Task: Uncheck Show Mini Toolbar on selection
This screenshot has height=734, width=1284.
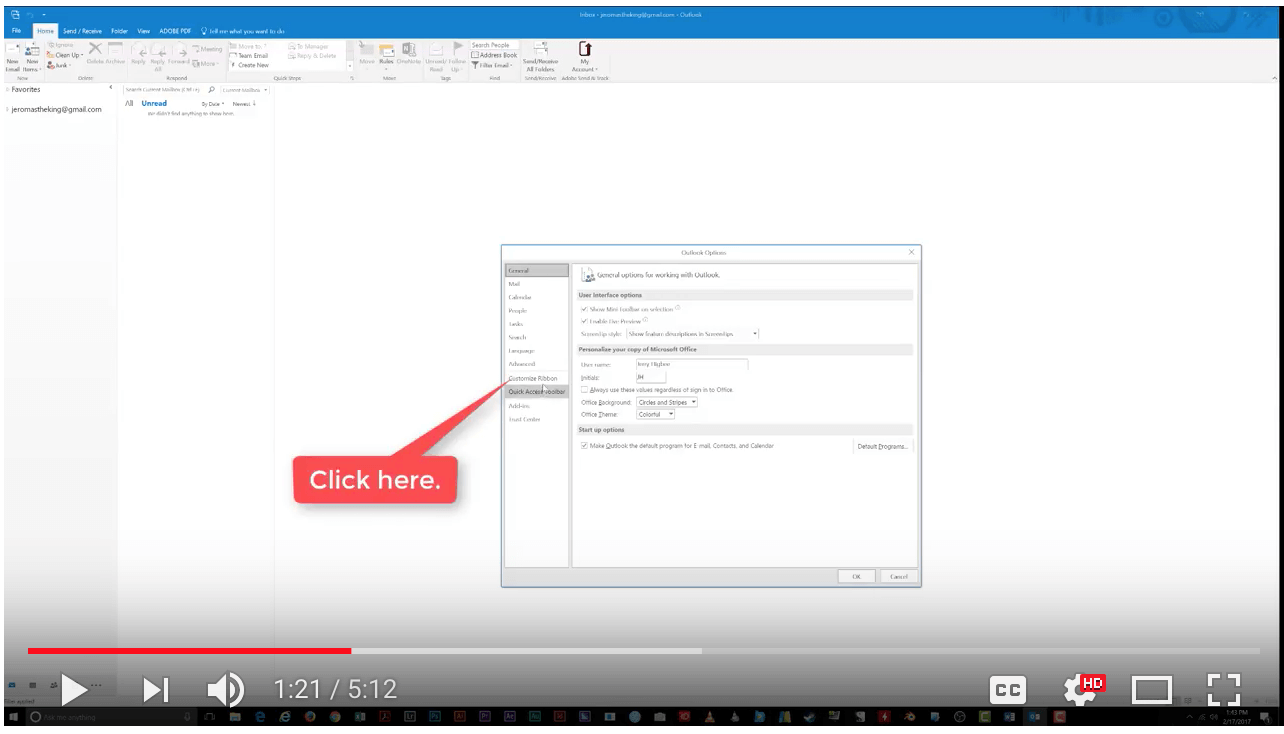Action: click(584, 309)
